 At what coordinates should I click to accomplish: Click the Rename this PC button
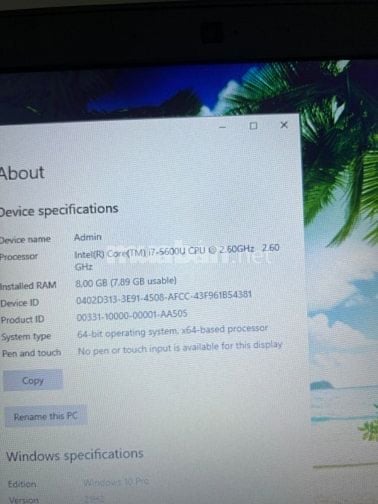(x=46, y=416)
